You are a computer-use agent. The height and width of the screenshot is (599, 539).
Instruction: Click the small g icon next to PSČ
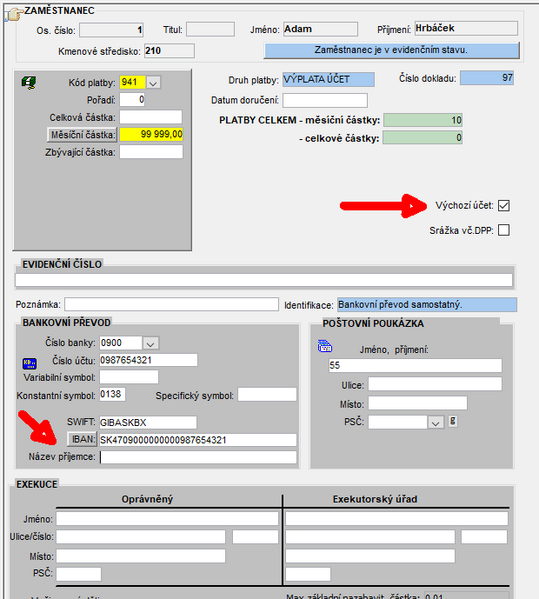tap(453, 421)
